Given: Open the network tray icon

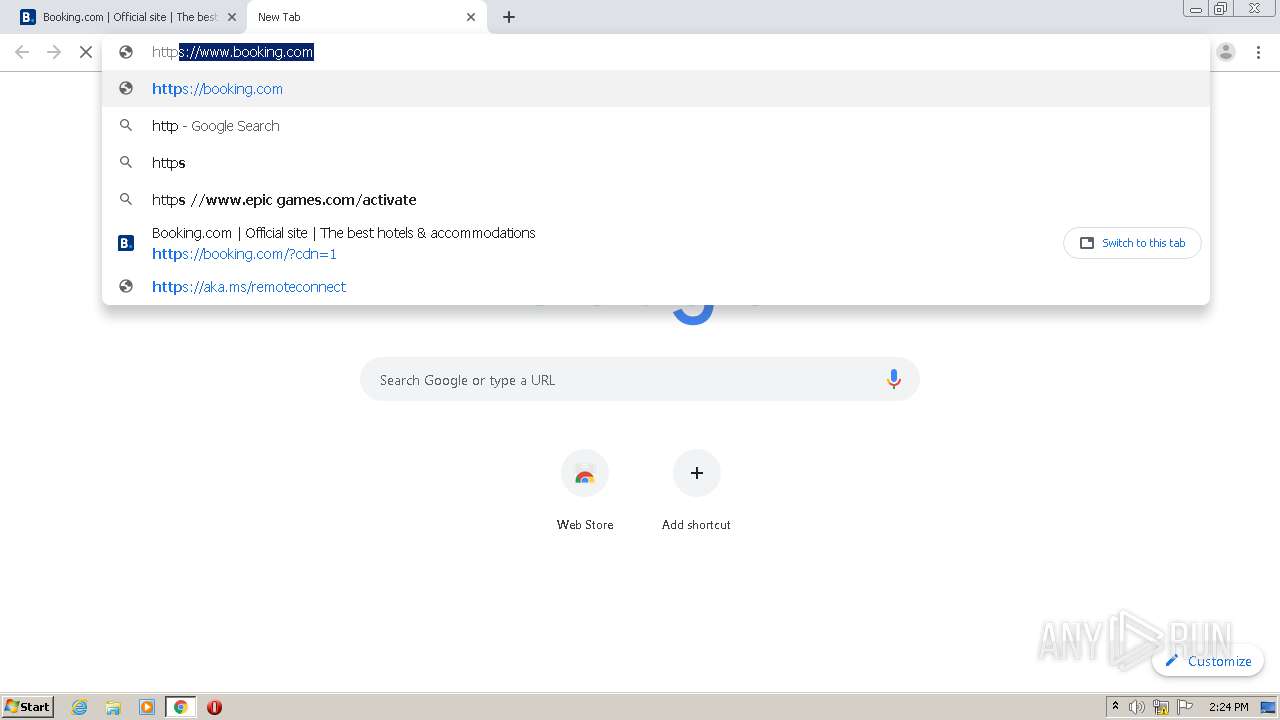Looking at the screenshot, I should 1161,707.
